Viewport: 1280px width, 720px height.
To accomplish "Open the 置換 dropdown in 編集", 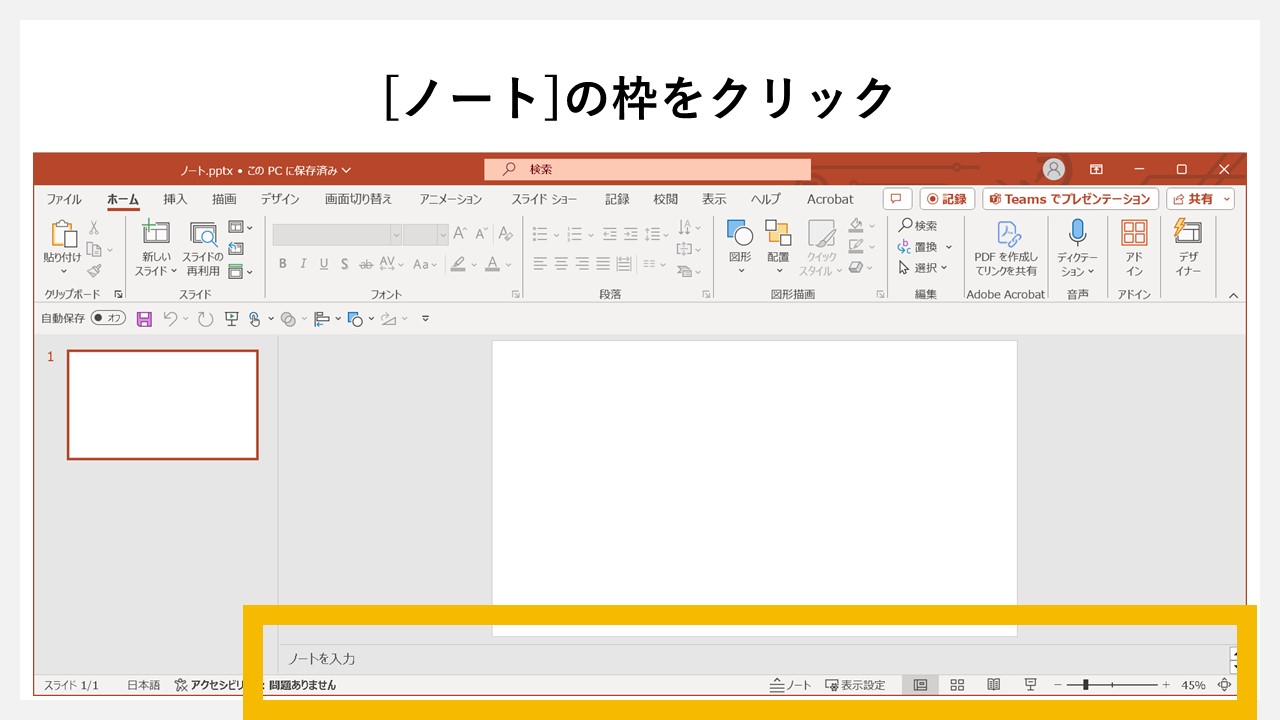I will pos(948,247).
